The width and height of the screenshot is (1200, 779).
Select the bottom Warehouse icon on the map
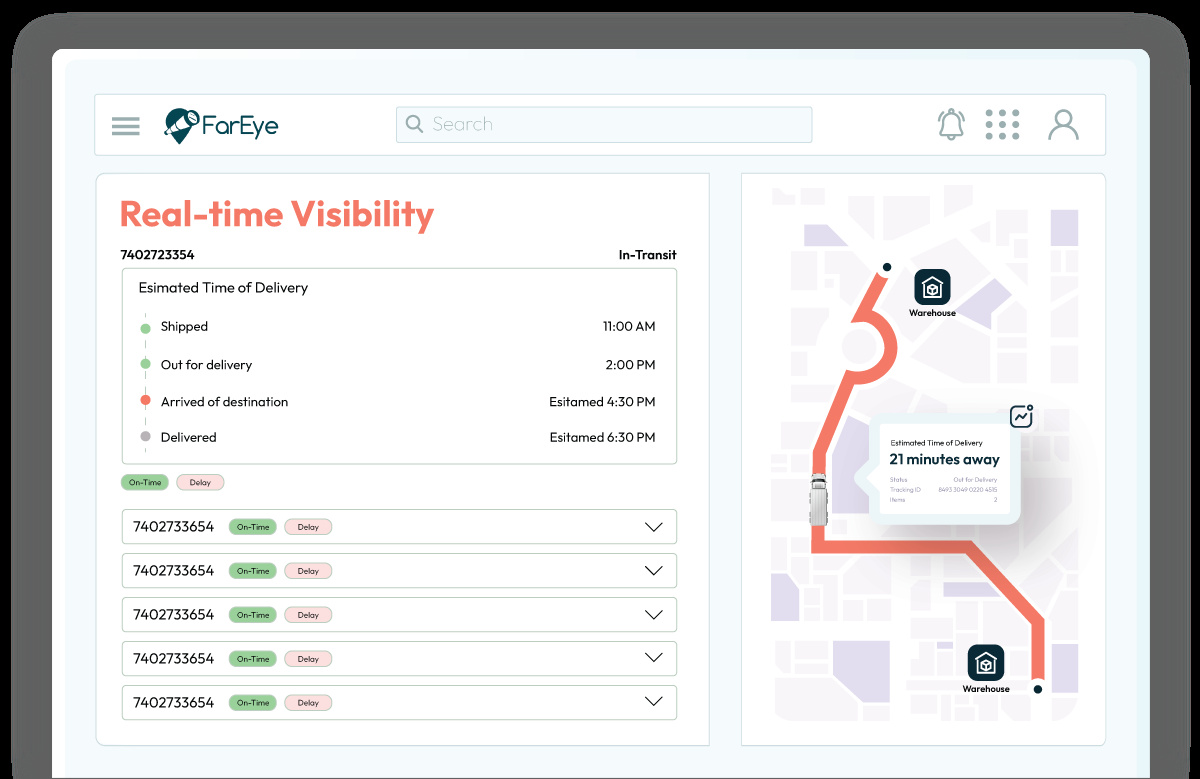coord(985,663)
